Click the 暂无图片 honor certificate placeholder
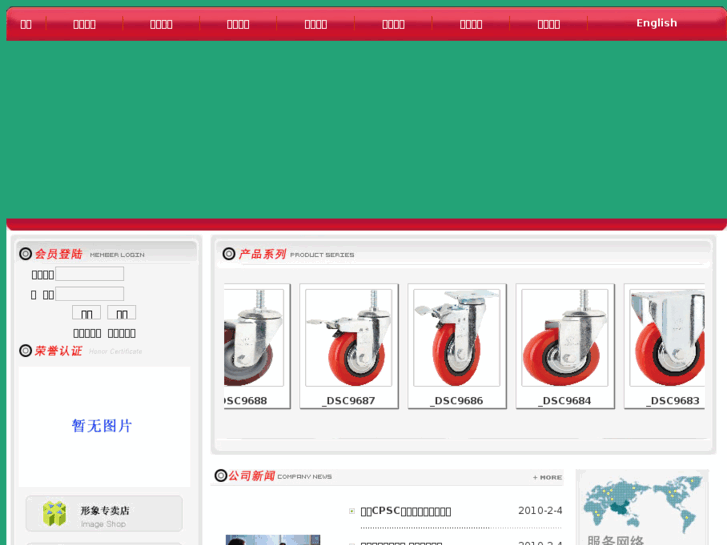727x545 pixels. pyautogui.click(x=104, y=426)
